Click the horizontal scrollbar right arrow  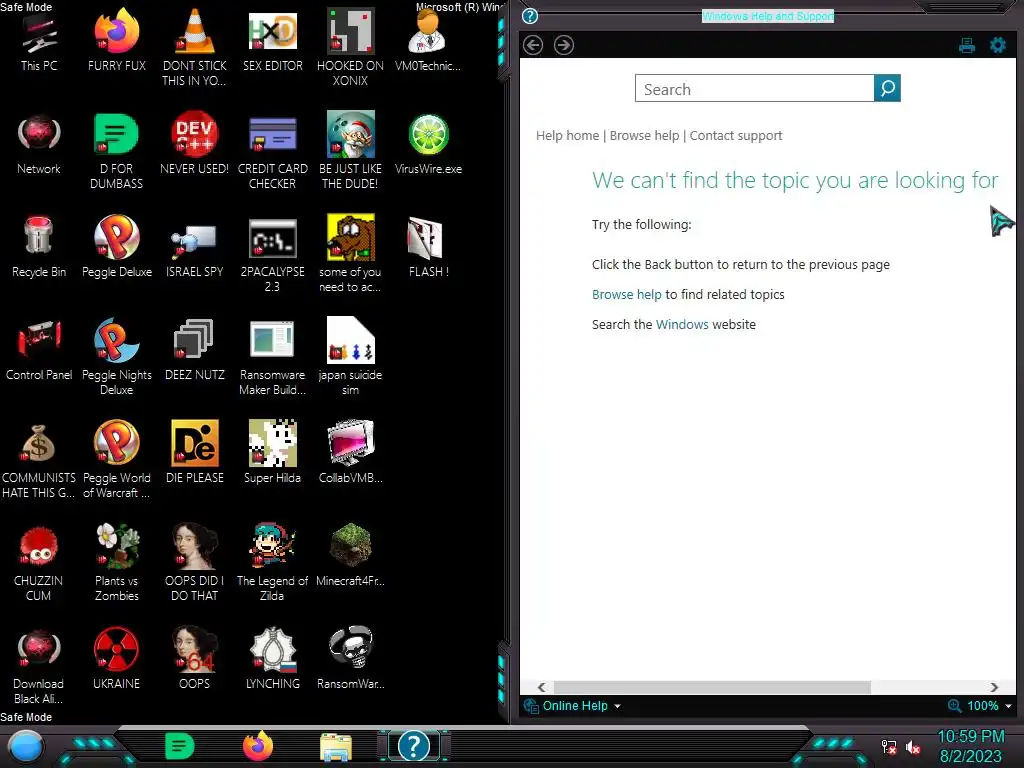tap(994, 687)
